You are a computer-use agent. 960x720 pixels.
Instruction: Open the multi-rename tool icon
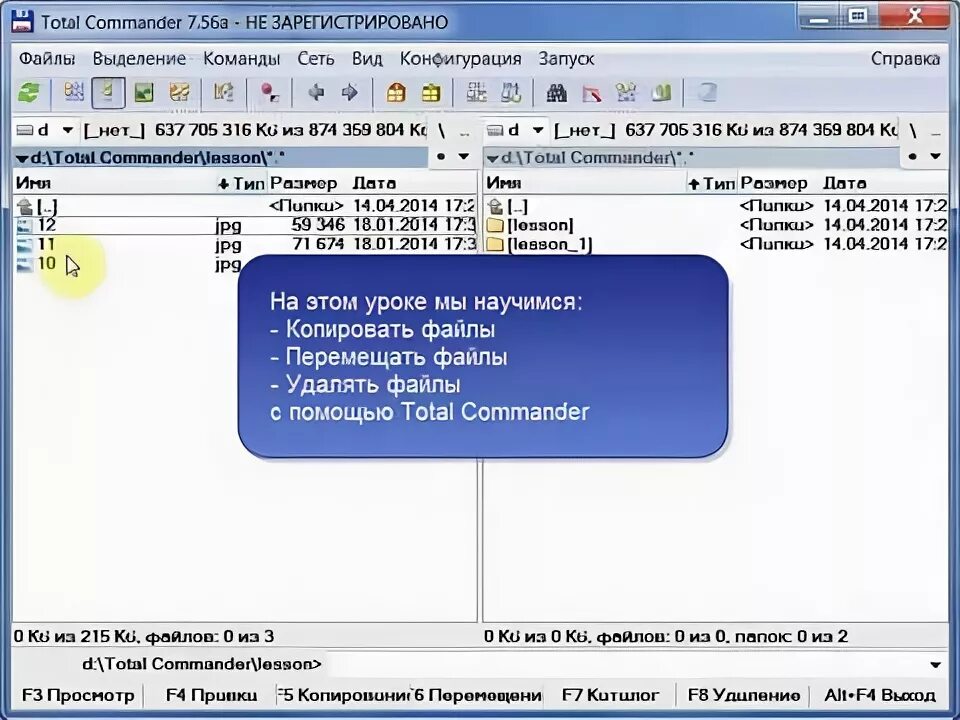point(591,93)
